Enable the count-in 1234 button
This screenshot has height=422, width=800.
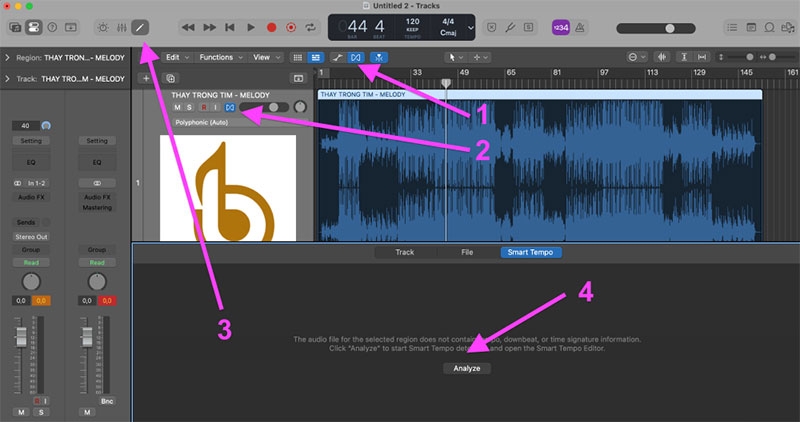(x=561, y=28)
